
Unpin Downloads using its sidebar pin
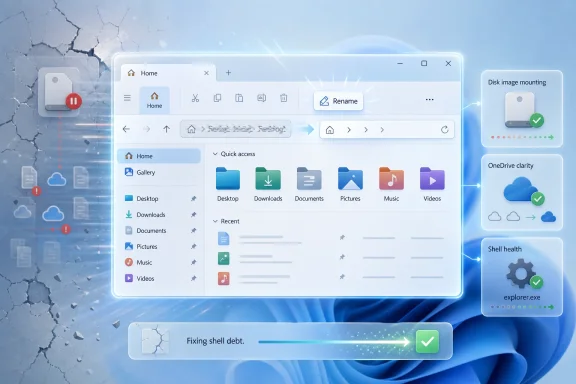(194, 215)
